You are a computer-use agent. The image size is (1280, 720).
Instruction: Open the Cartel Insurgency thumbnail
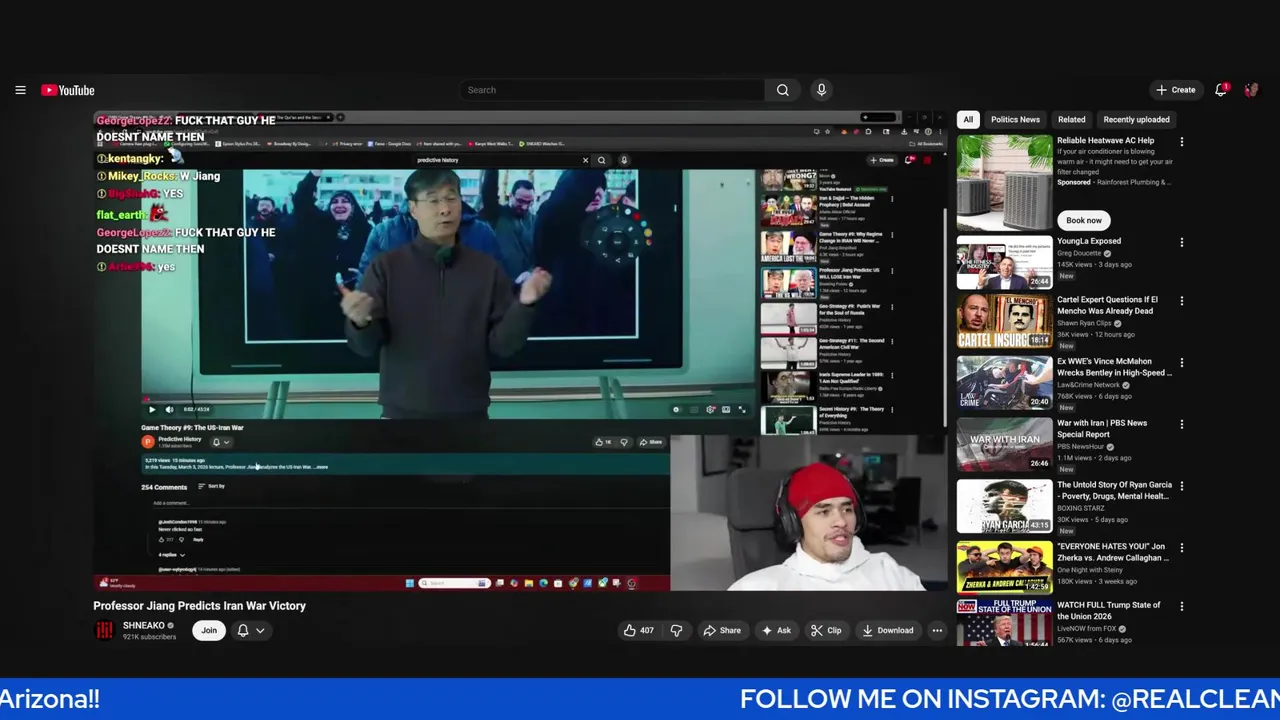point(1004,322)
